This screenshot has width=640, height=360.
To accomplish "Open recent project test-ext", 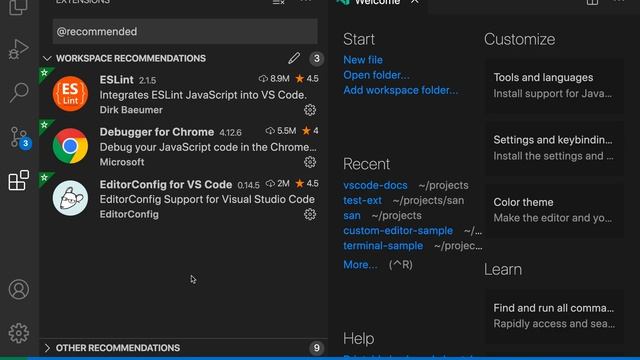I will point(362,200).
